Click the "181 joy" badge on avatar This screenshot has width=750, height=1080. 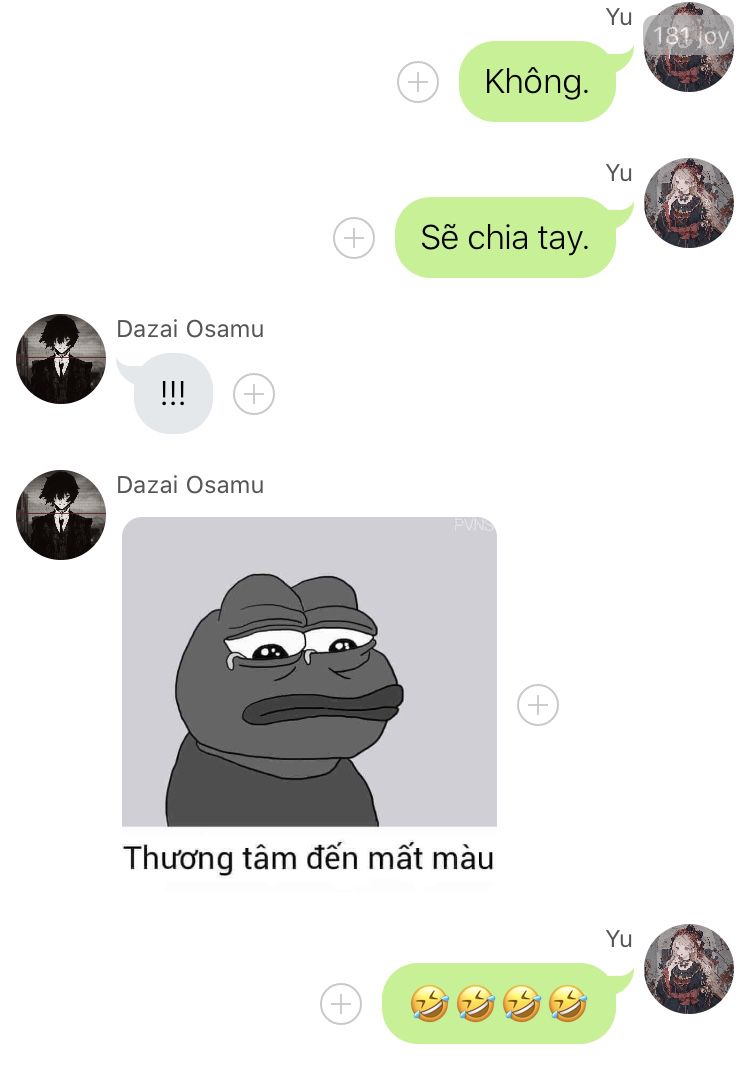[x=689, y=35]
